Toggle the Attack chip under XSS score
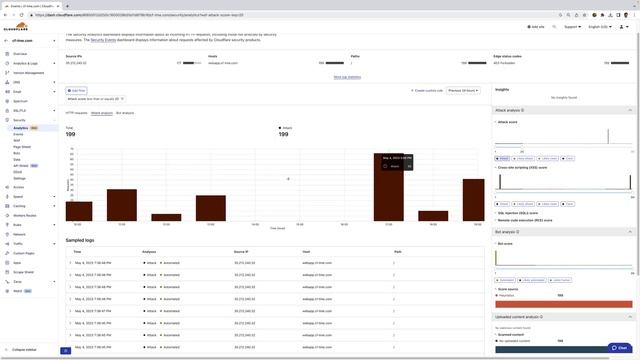640x360 pixels. click(x=502, y=204)
